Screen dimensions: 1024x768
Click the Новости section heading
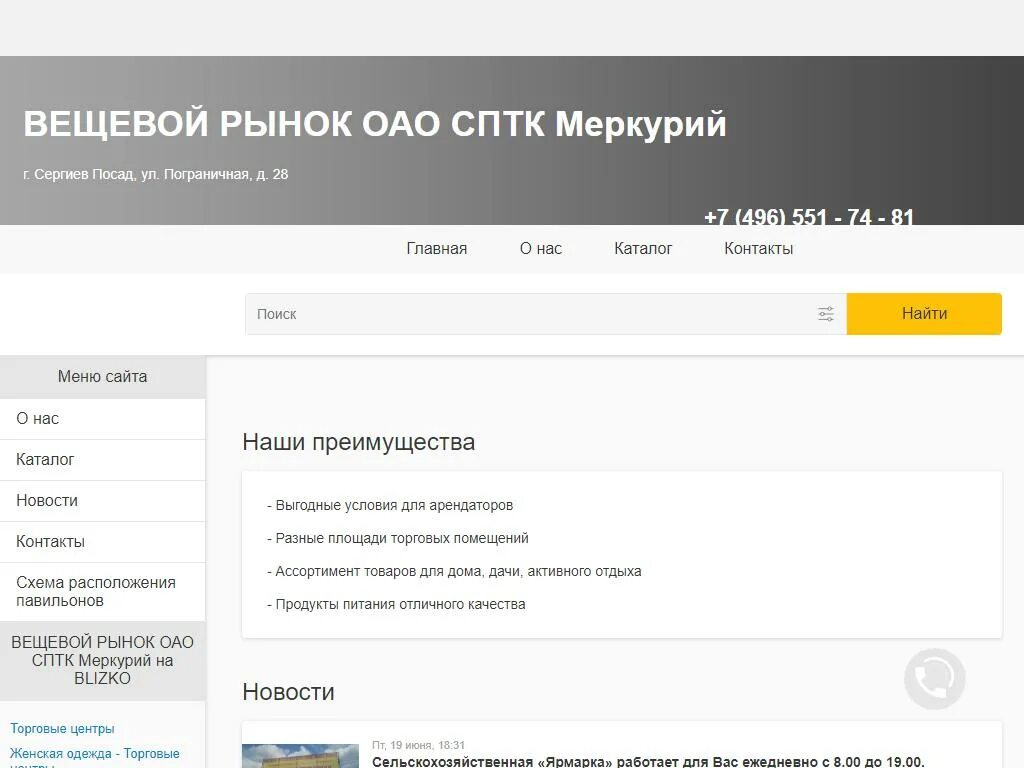tap(288, 692)
